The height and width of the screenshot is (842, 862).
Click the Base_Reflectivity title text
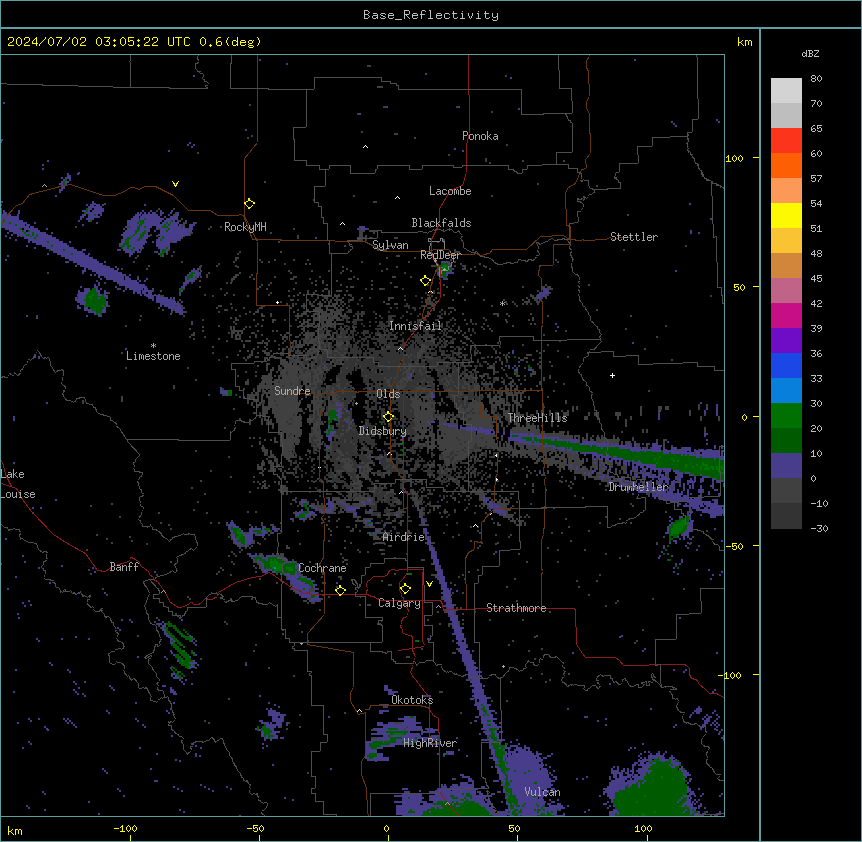click(431, 15)
